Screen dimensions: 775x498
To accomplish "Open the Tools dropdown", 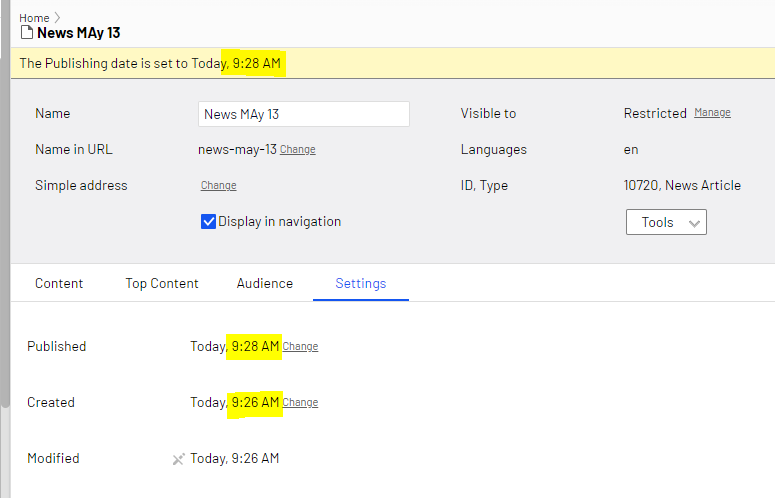I will click(666, 222).
